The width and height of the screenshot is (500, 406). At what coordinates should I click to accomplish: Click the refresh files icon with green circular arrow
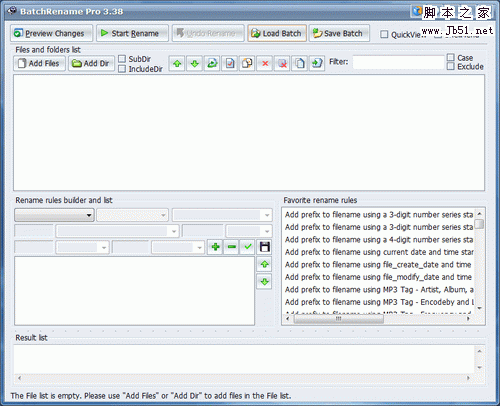pos(212,63)
